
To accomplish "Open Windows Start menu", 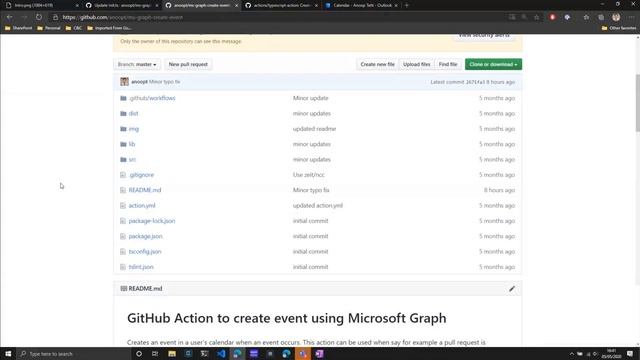I will 8,353.
